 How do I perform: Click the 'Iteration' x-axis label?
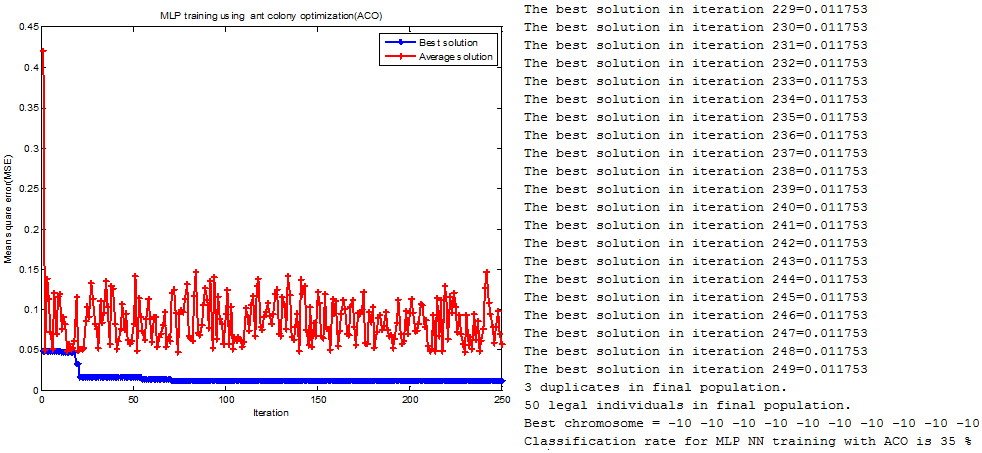pyautogui.click(x=272, y=411)
